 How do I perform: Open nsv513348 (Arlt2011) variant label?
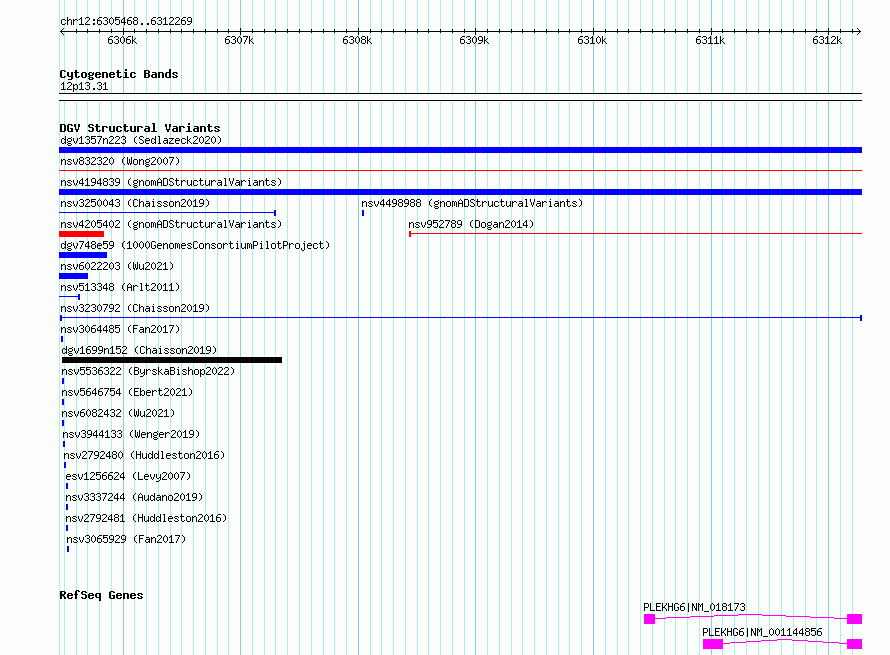120,287
